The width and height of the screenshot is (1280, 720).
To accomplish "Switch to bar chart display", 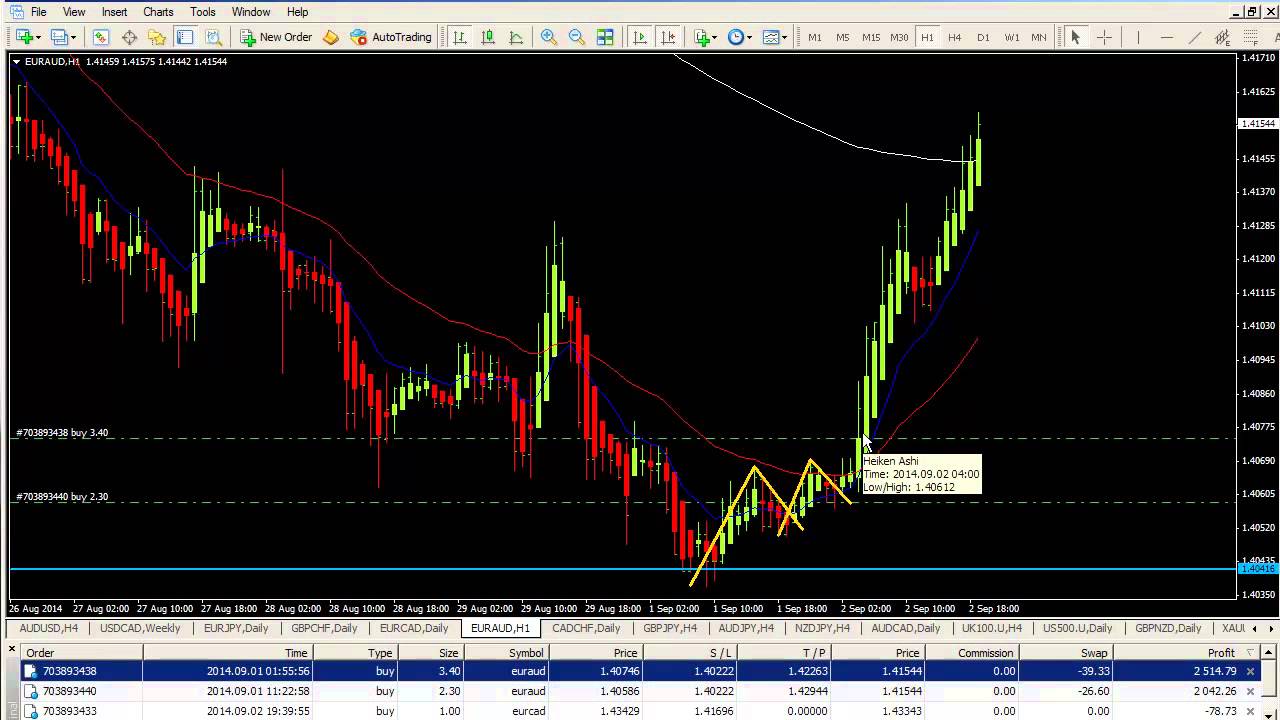I will [x=460, y=37].
